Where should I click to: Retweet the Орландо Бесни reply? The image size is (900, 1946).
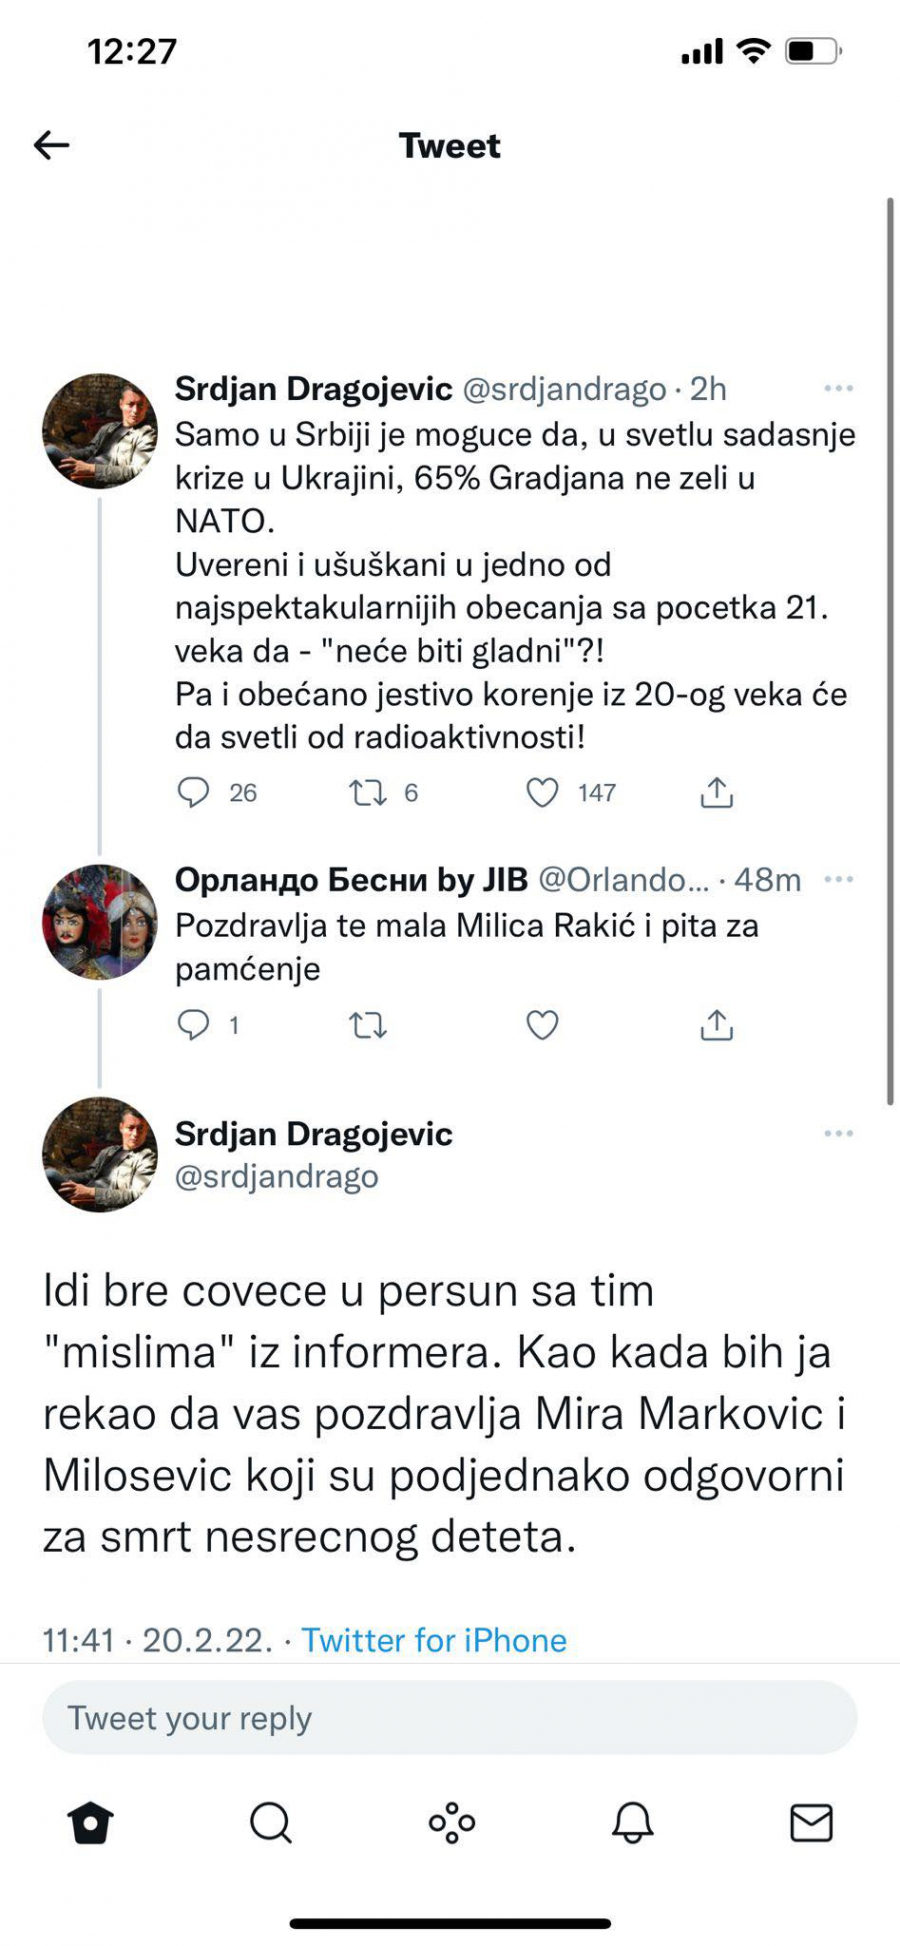pyautogui.click(x=367, y=1026)
